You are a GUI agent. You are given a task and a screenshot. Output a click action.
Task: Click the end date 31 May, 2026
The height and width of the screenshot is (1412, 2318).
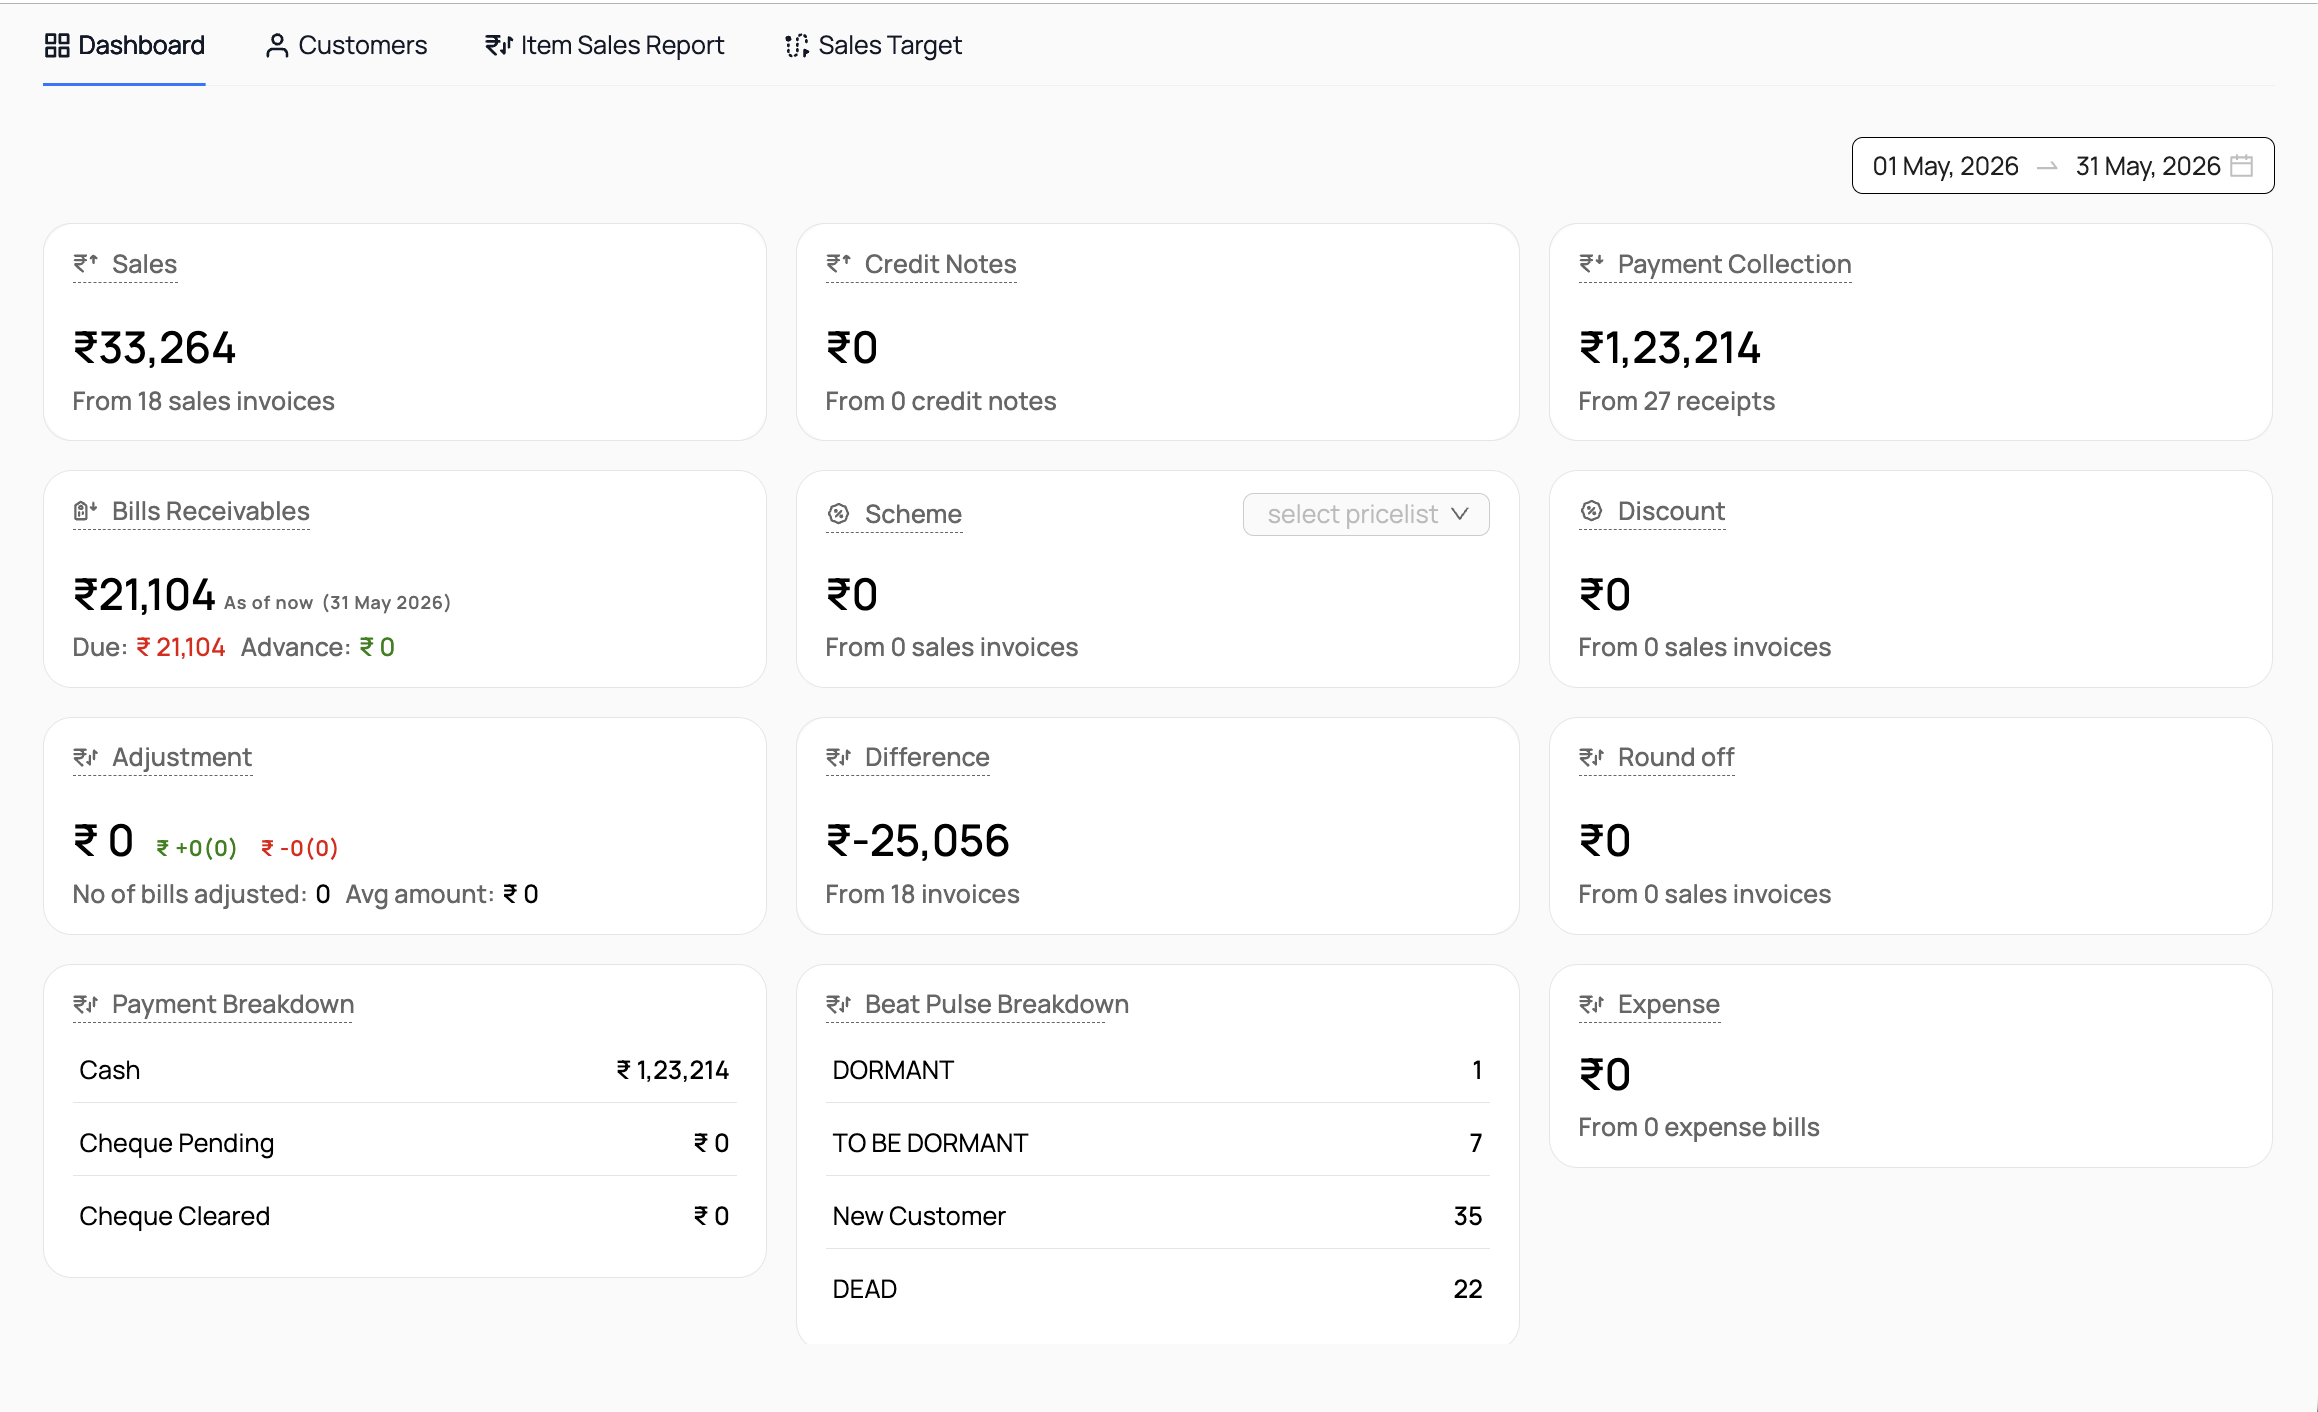pyautogui.click(x=2147, y=166)
